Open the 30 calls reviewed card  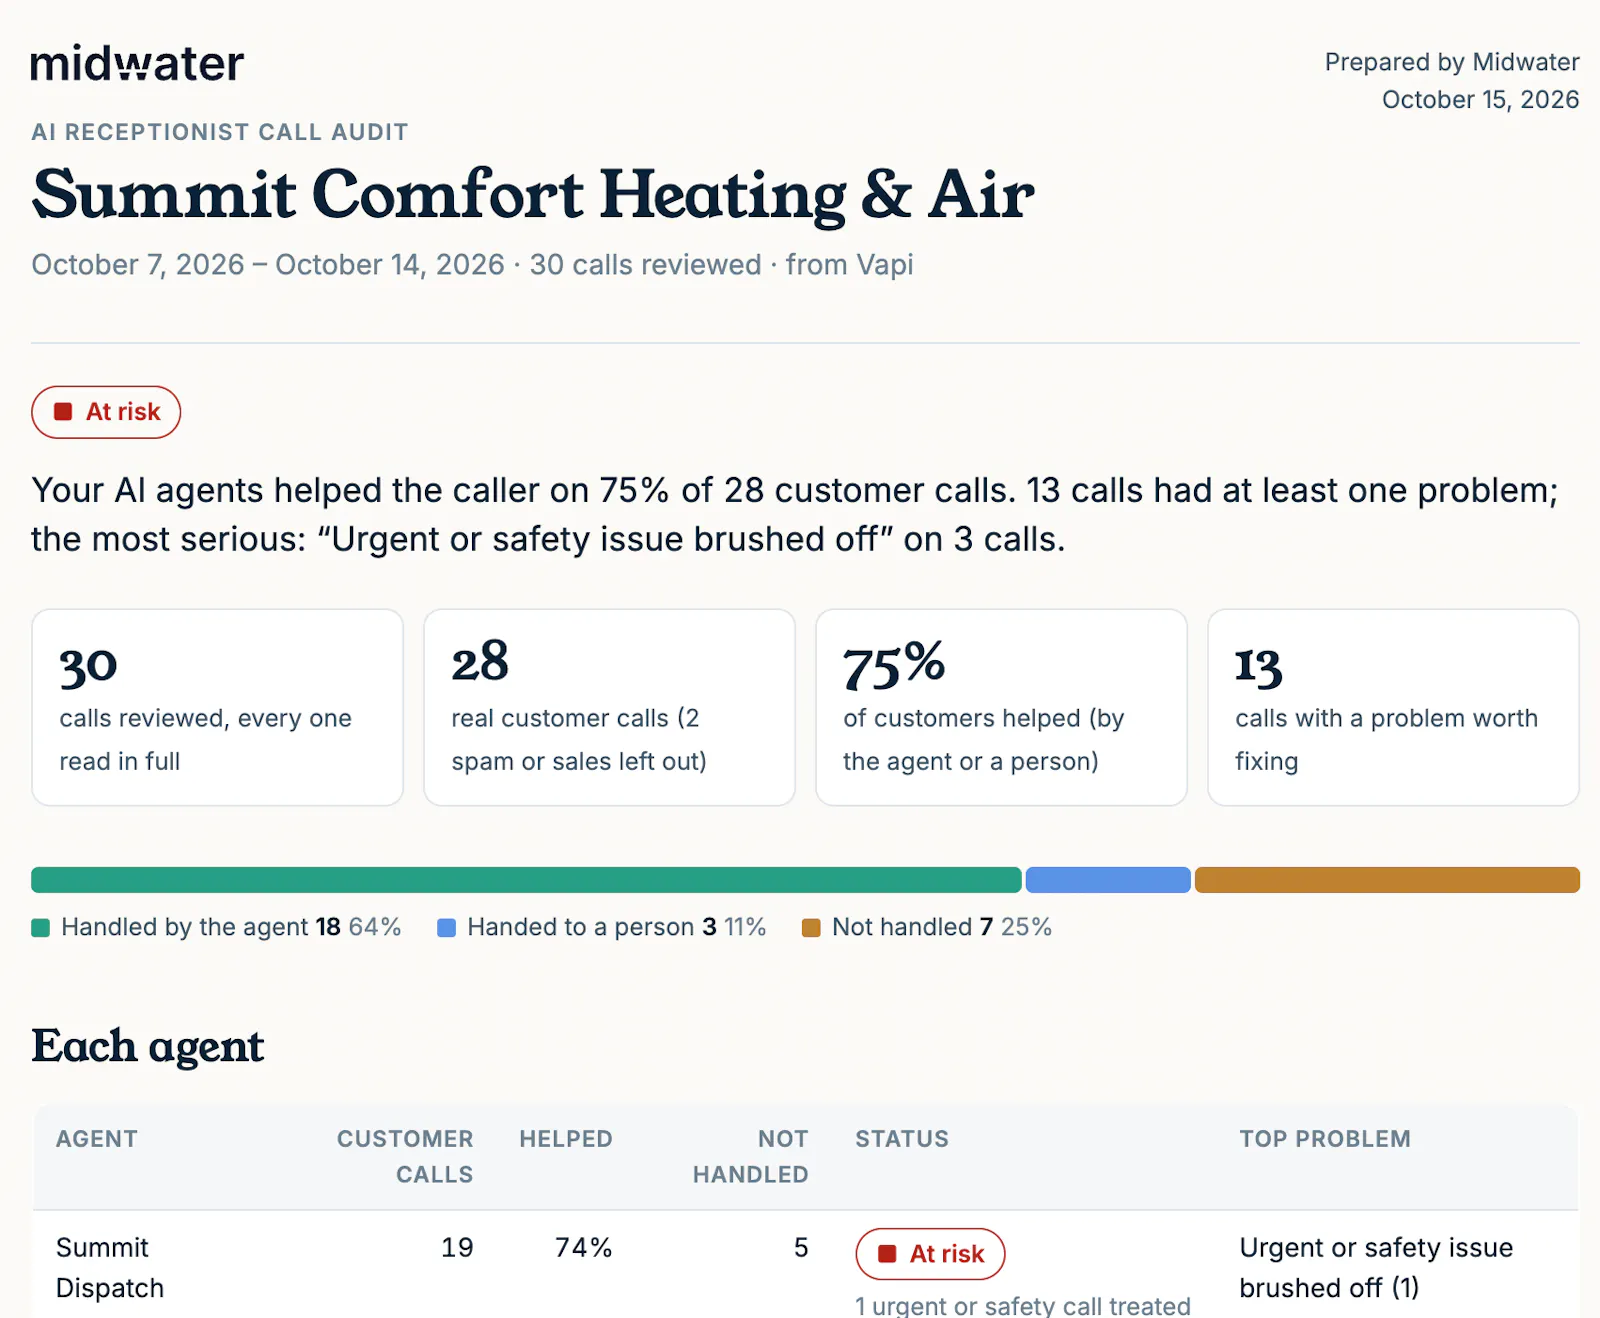(x=217, y=707)
